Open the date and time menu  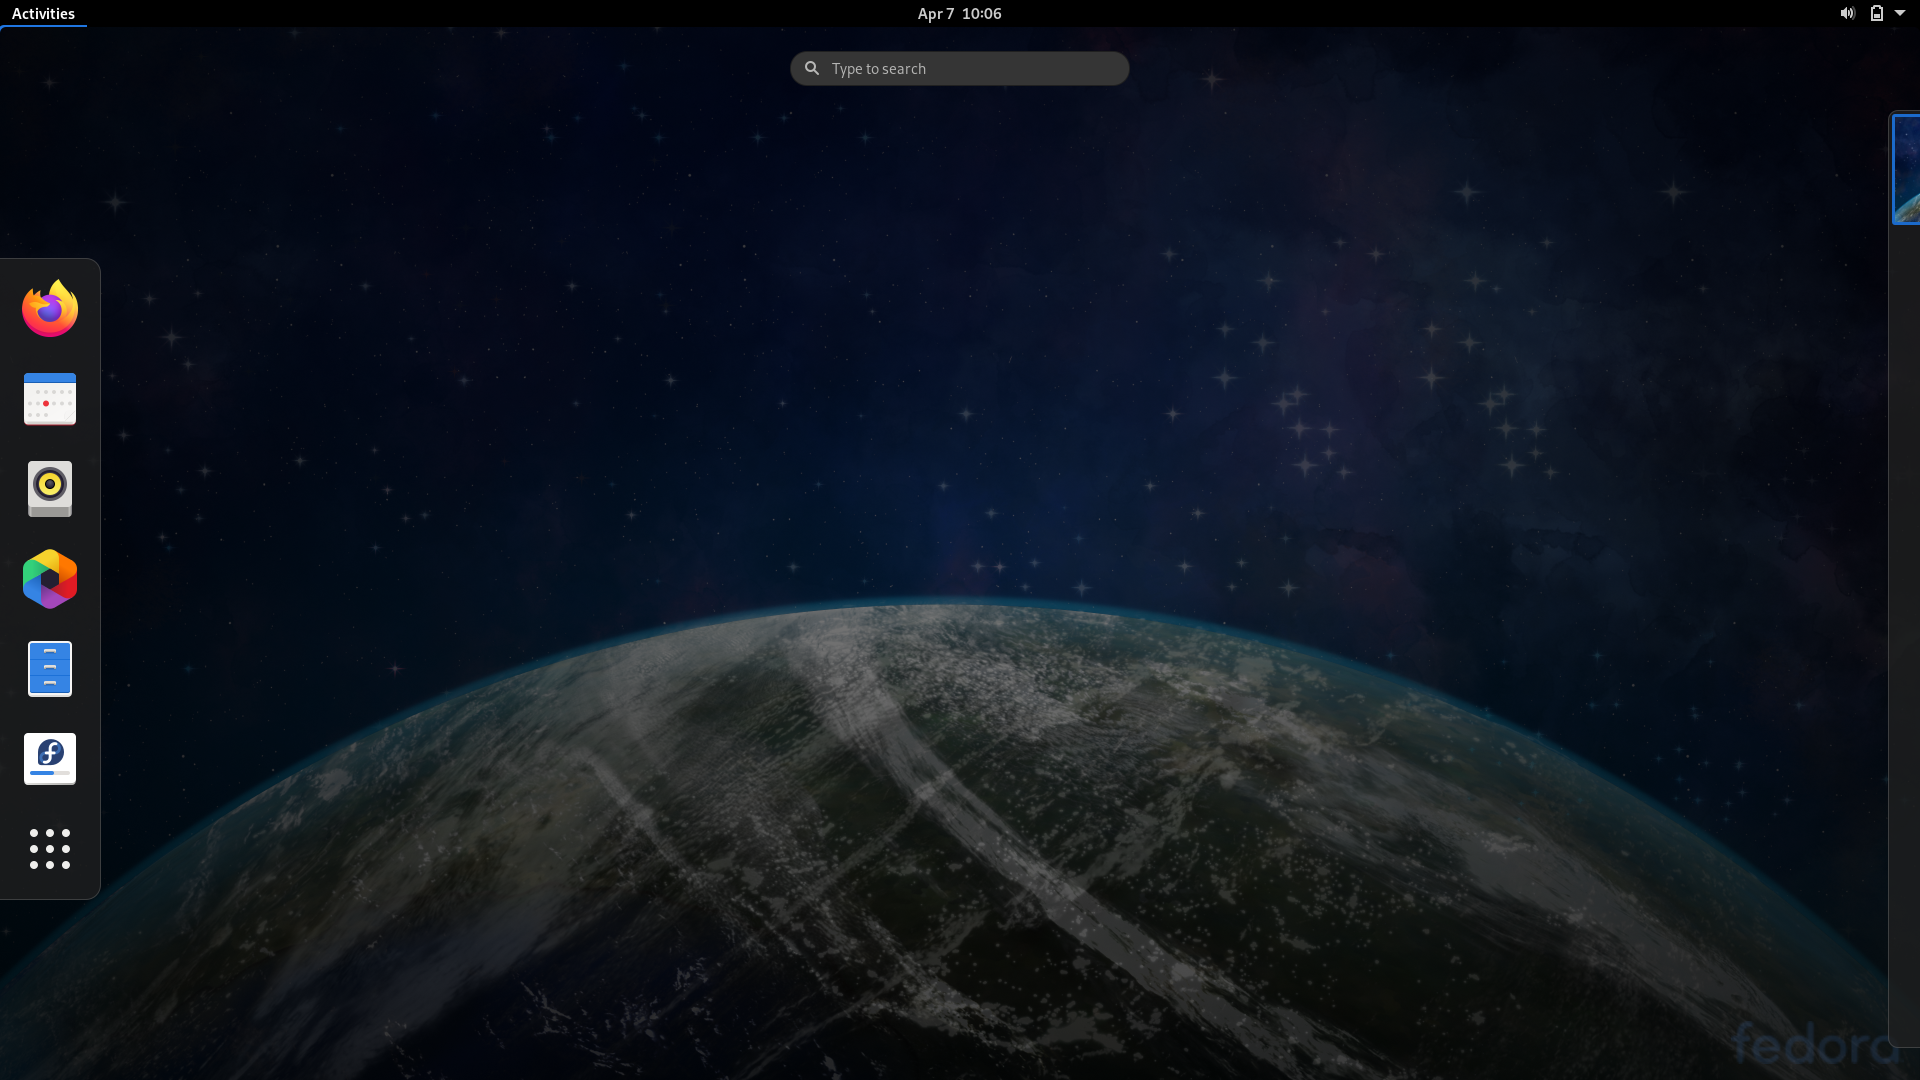[959, 13]
